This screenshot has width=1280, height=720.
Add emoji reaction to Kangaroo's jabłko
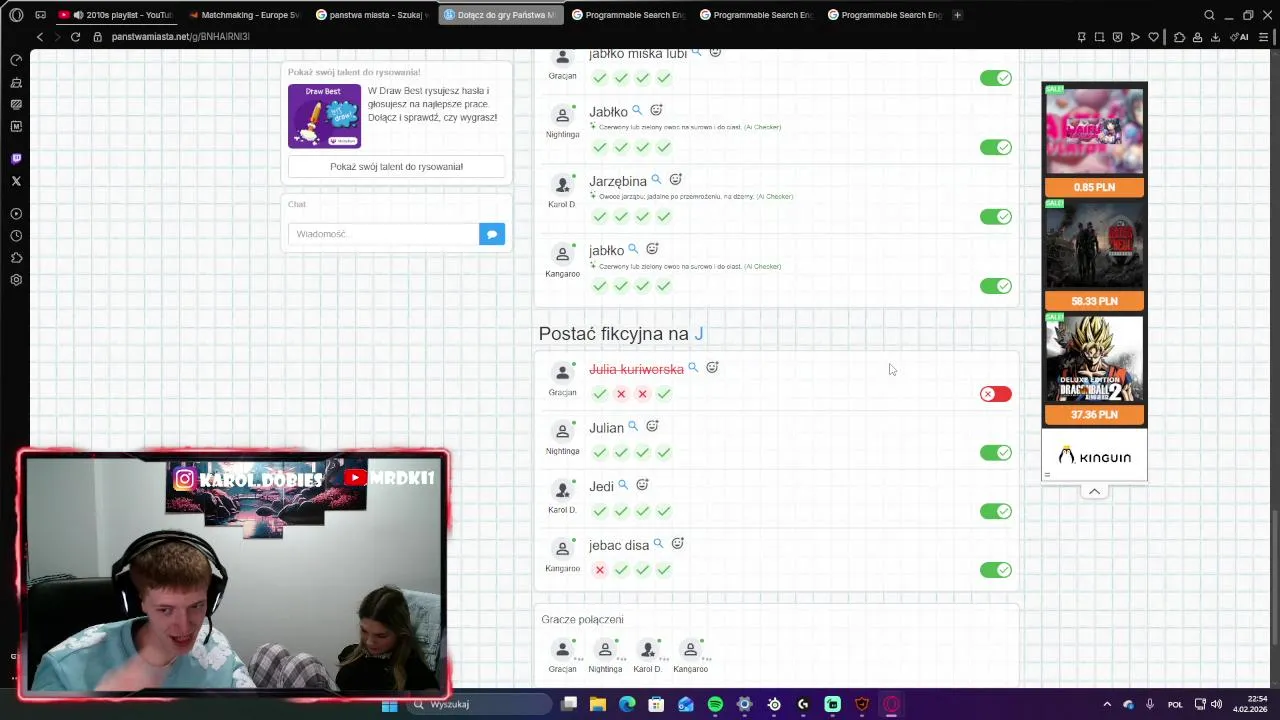click(652, 249)
